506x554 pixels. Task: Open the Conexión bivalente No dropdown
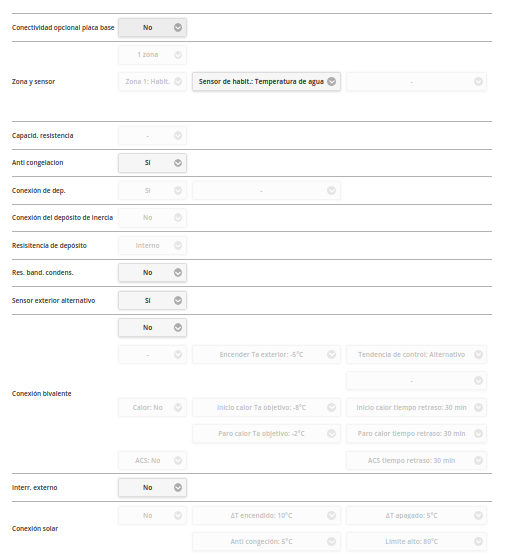coord(152,328)
